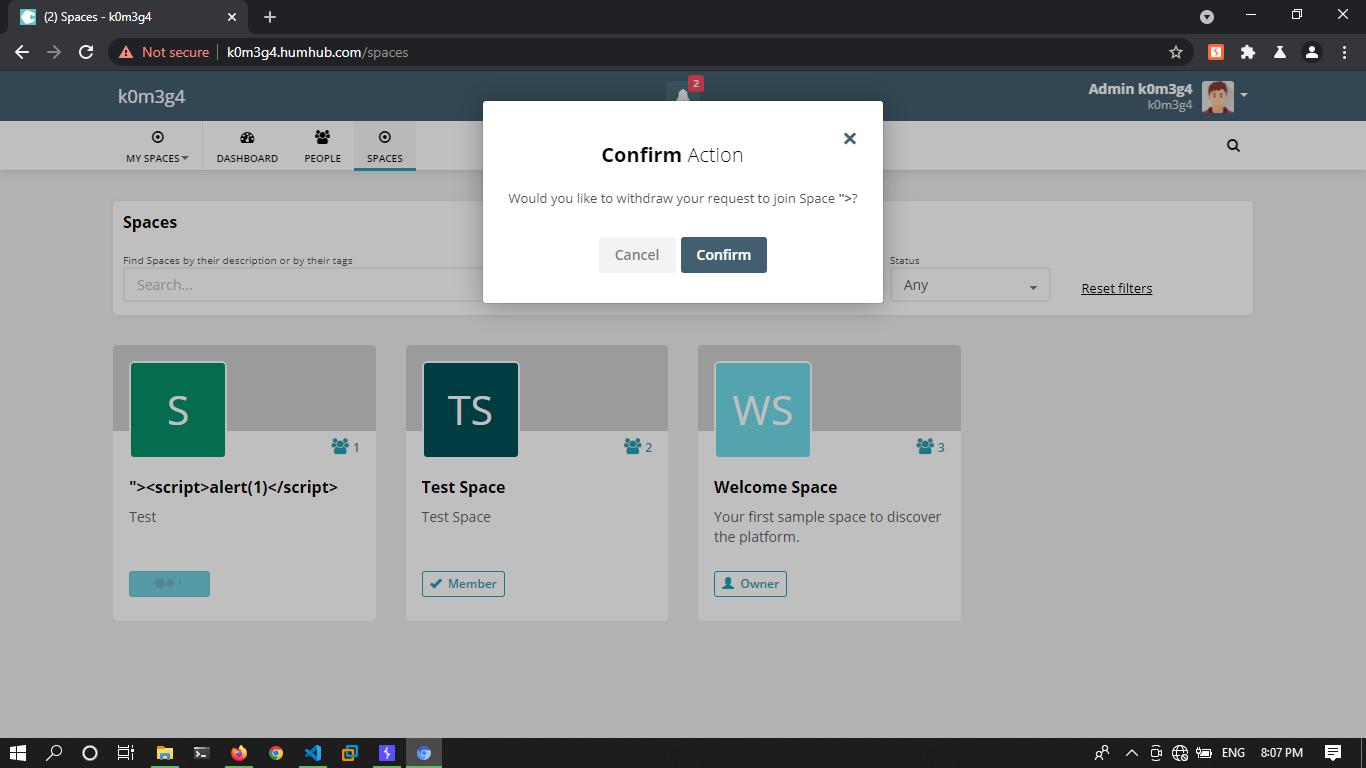This screenshot has width=1366, height=768.
Task: Open the WS Welcome Space thumbnail
Action: [x=762, y=410]
